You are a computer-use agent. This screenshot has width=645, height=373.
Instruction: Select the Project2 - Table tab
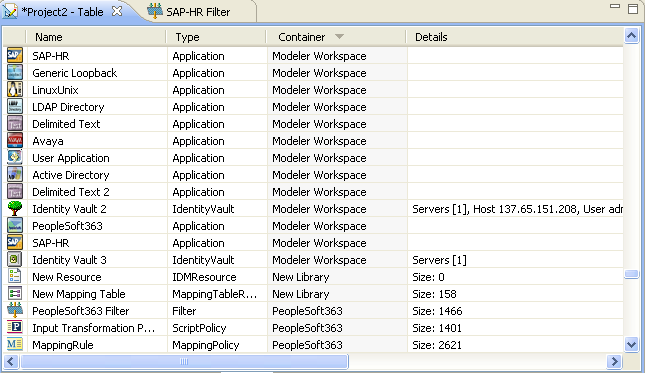62,12
